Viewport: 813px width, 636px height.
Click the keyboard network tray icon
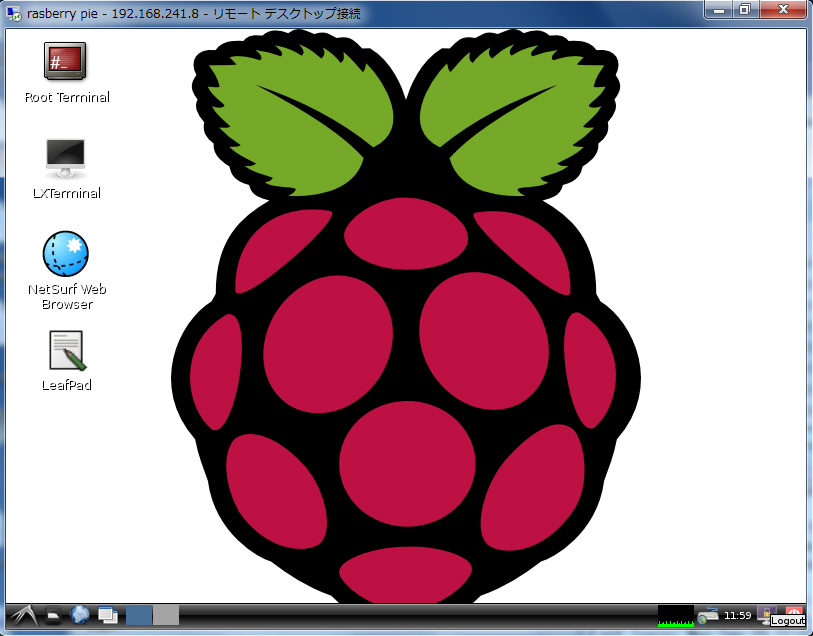point(708,615)
